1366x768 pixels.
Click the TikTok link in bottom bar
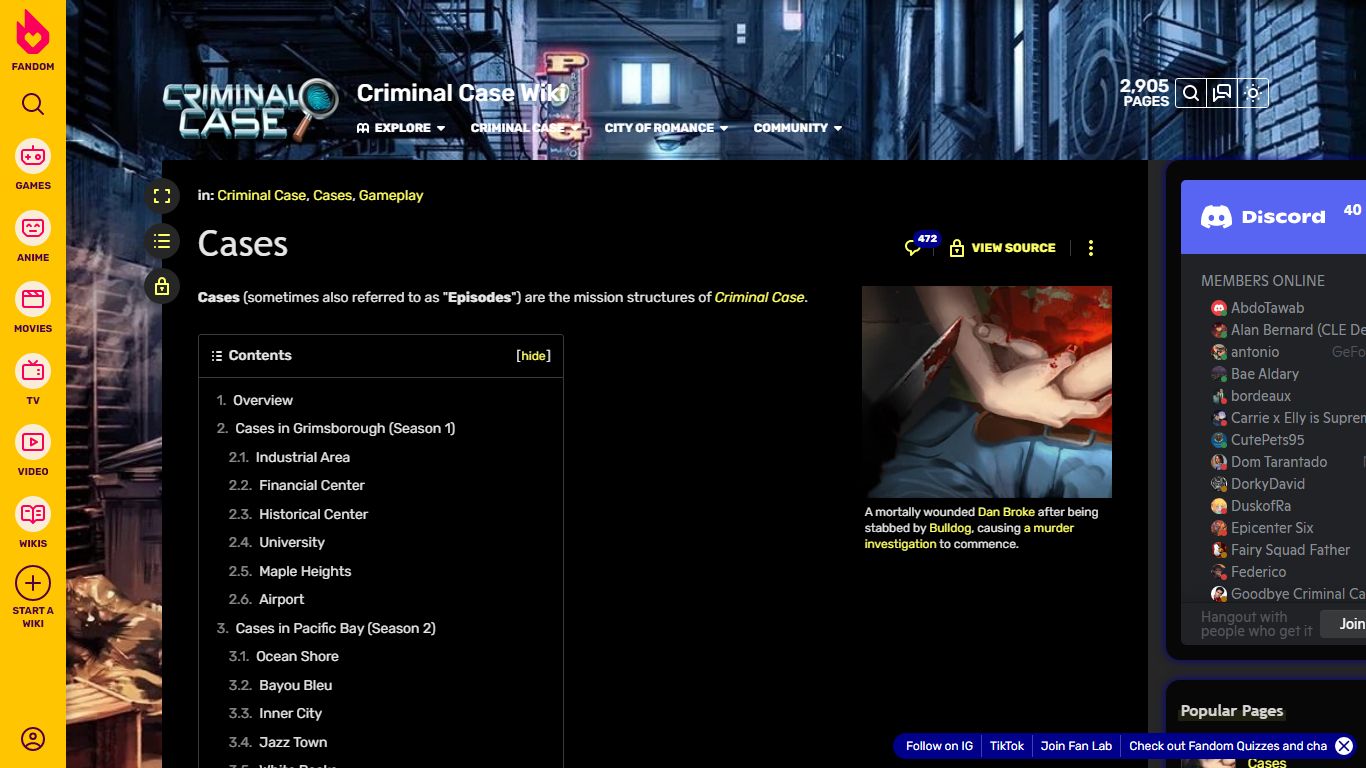(1007, 746)
